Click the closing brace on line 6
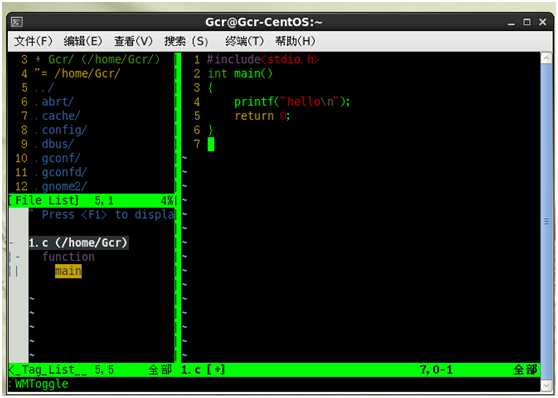Image resolution: width=558 pixels, height=398 pixels. (211, 130)
